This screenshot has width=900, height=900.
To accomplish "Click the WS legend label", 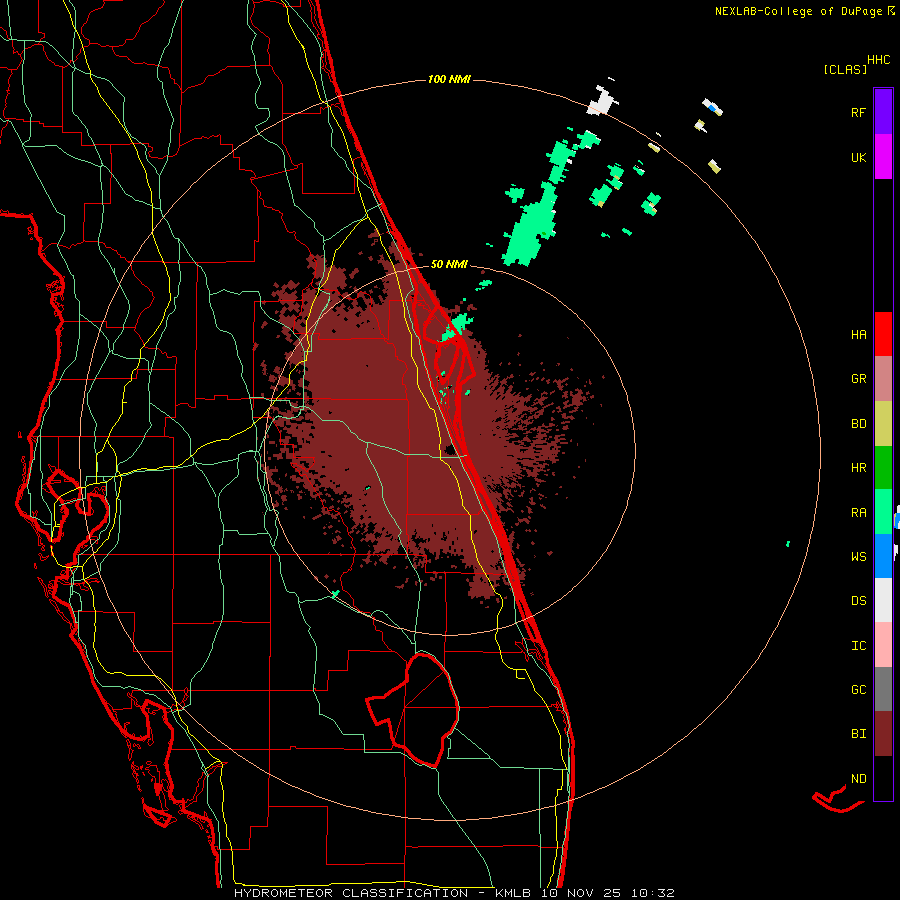I will coord(859,556).
